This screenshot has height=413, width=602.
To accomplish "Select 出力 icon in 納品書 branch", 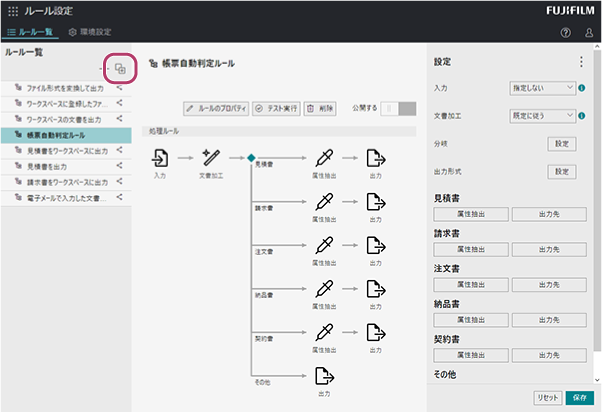I will click(x=376, y=289).
